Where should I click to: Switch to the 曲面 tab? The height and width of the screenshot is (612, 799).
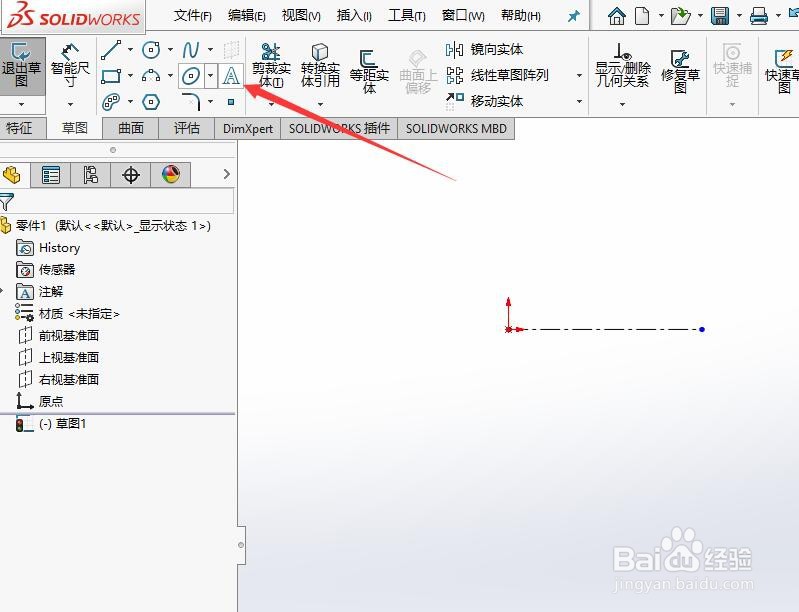point(130,128)
